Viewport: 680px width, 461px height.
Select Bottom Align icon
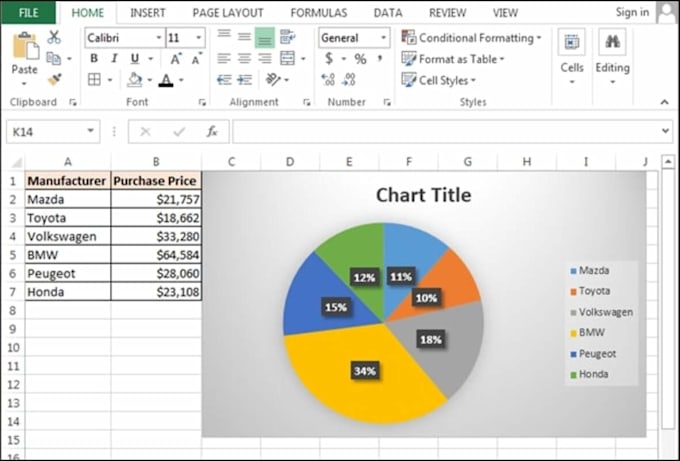(x=265, y=38)
